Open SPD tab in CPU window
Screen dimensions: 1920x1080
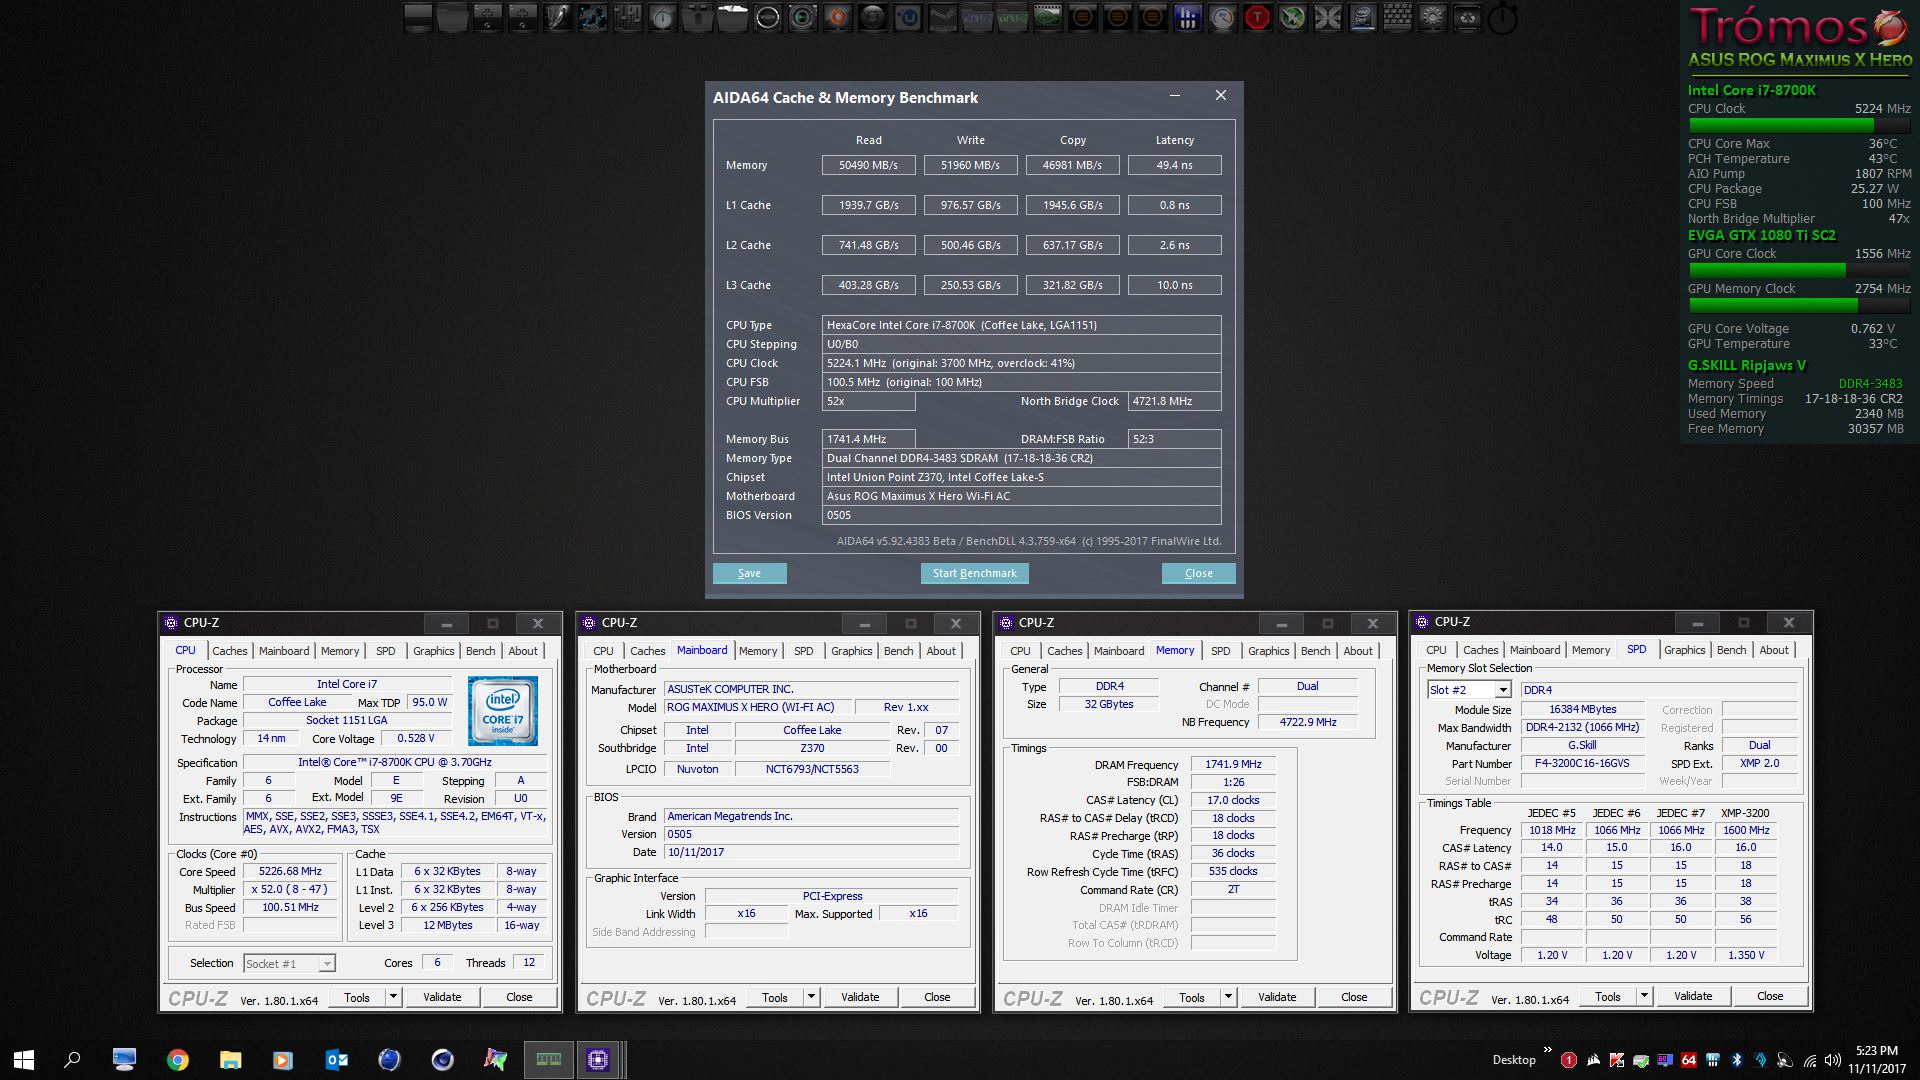click(x=385, y=651)
